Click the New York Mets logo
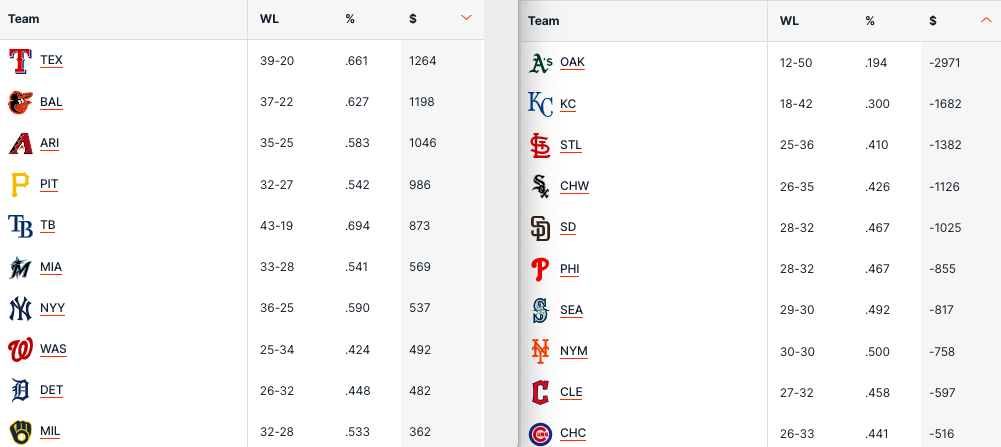1001x447 pixels. coord(540,351)
